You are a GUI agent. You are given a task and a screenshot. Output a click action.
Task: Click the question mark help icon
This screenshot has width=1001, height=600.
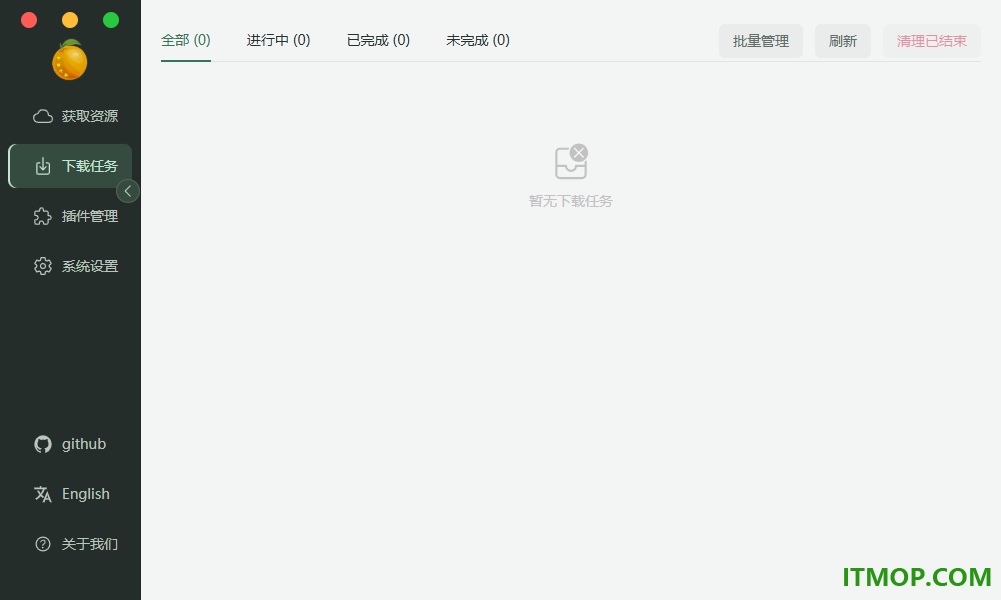pyautogui.click(x=43, y=544)
